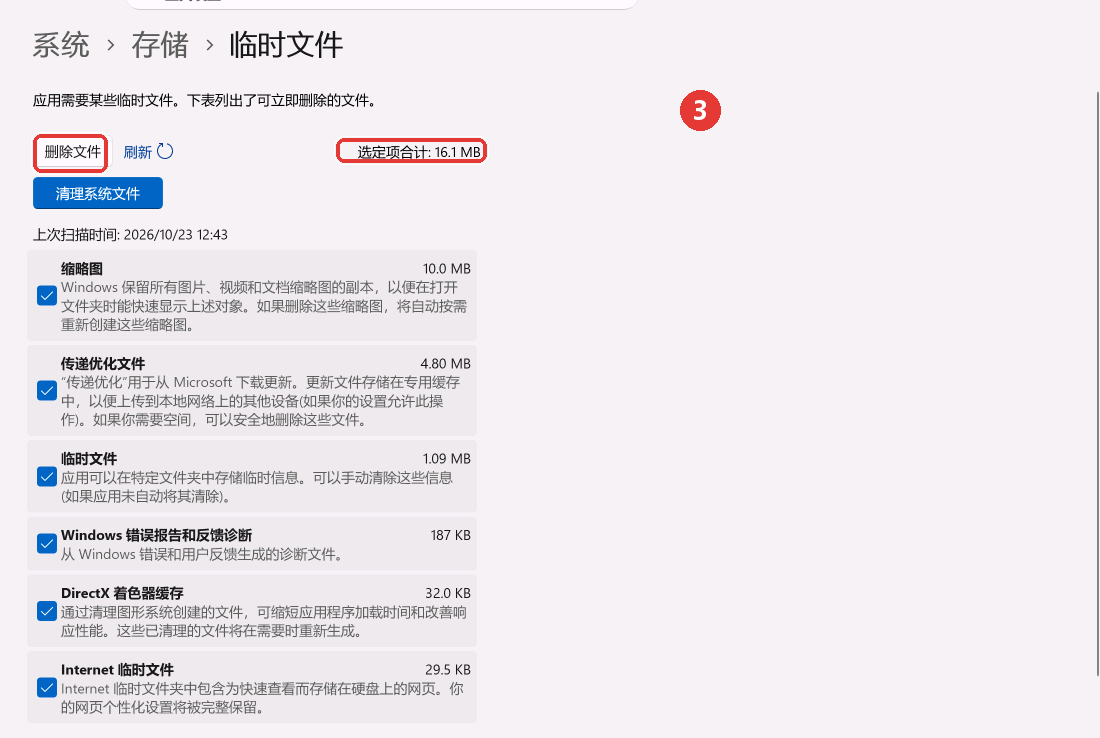Click the Windows 错误报告和反馈诊断 title
The image size is (1100, 738).
pyautogui.click(x=156, y=535)
